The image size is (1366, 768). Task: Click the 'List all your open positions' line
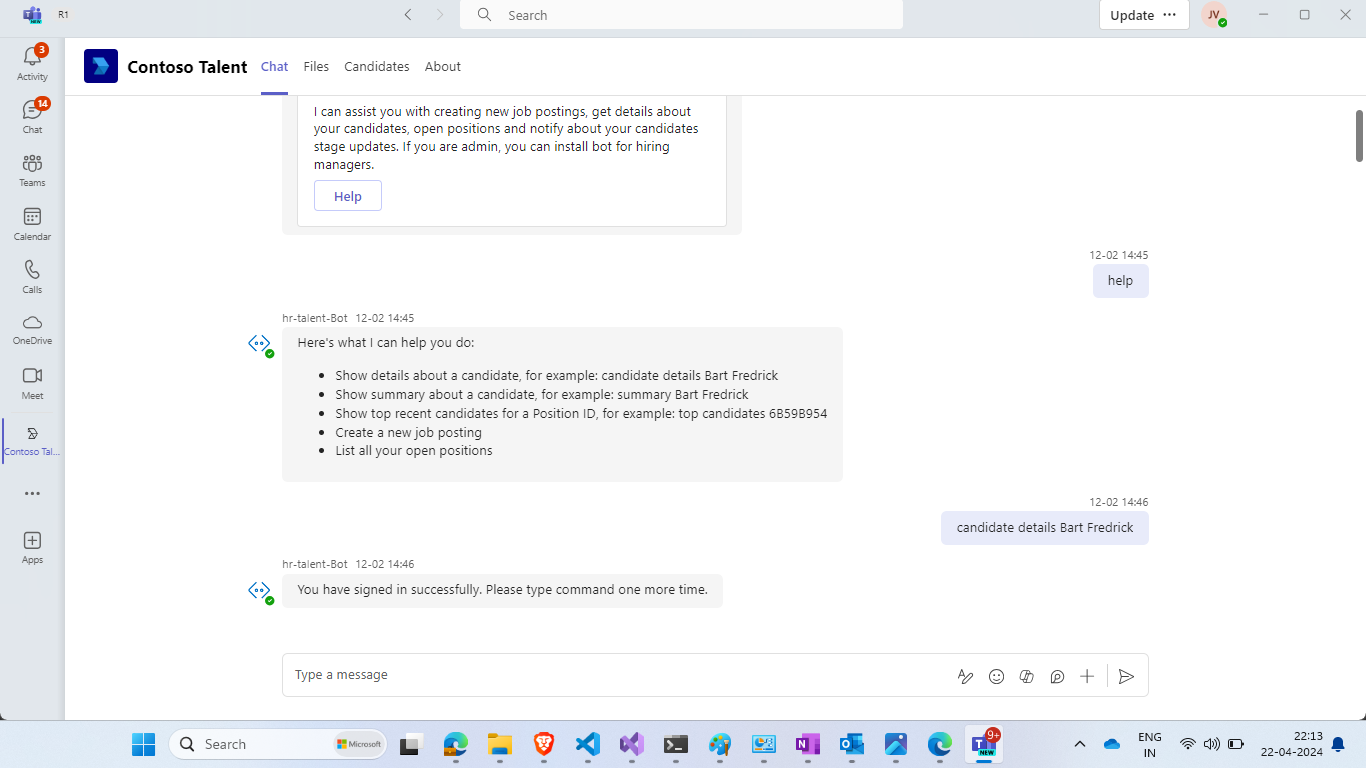(414, 451)
